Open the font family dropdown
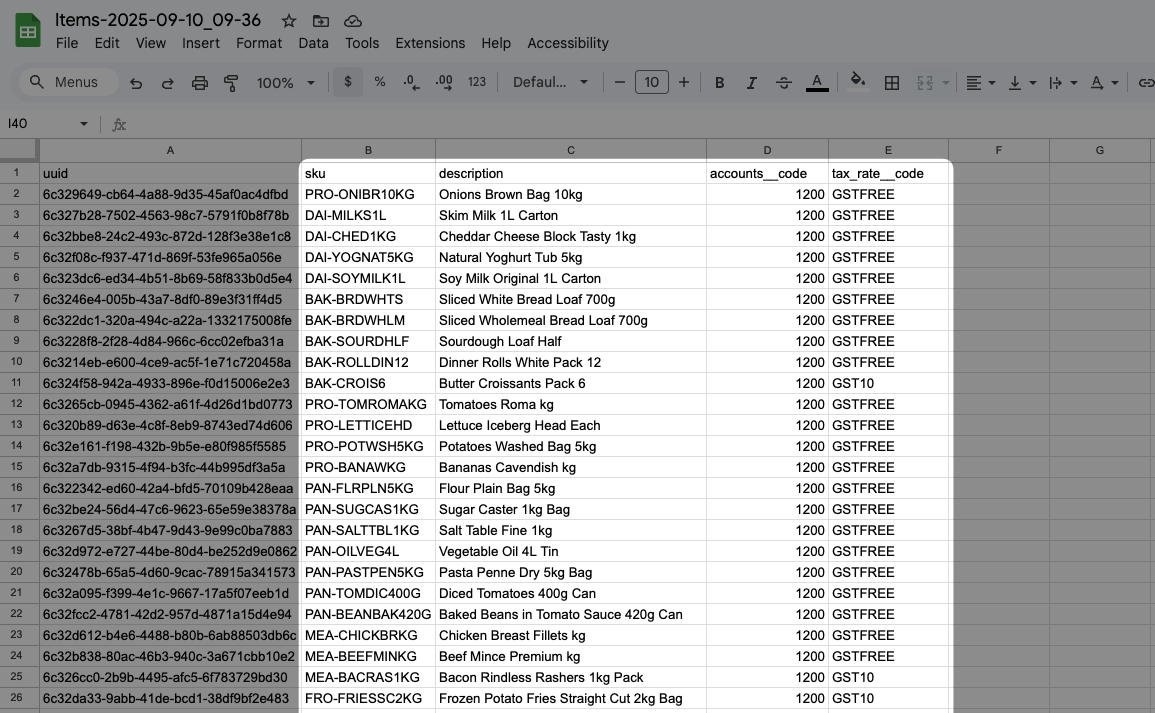1155x713 pixels. point(550,83)
